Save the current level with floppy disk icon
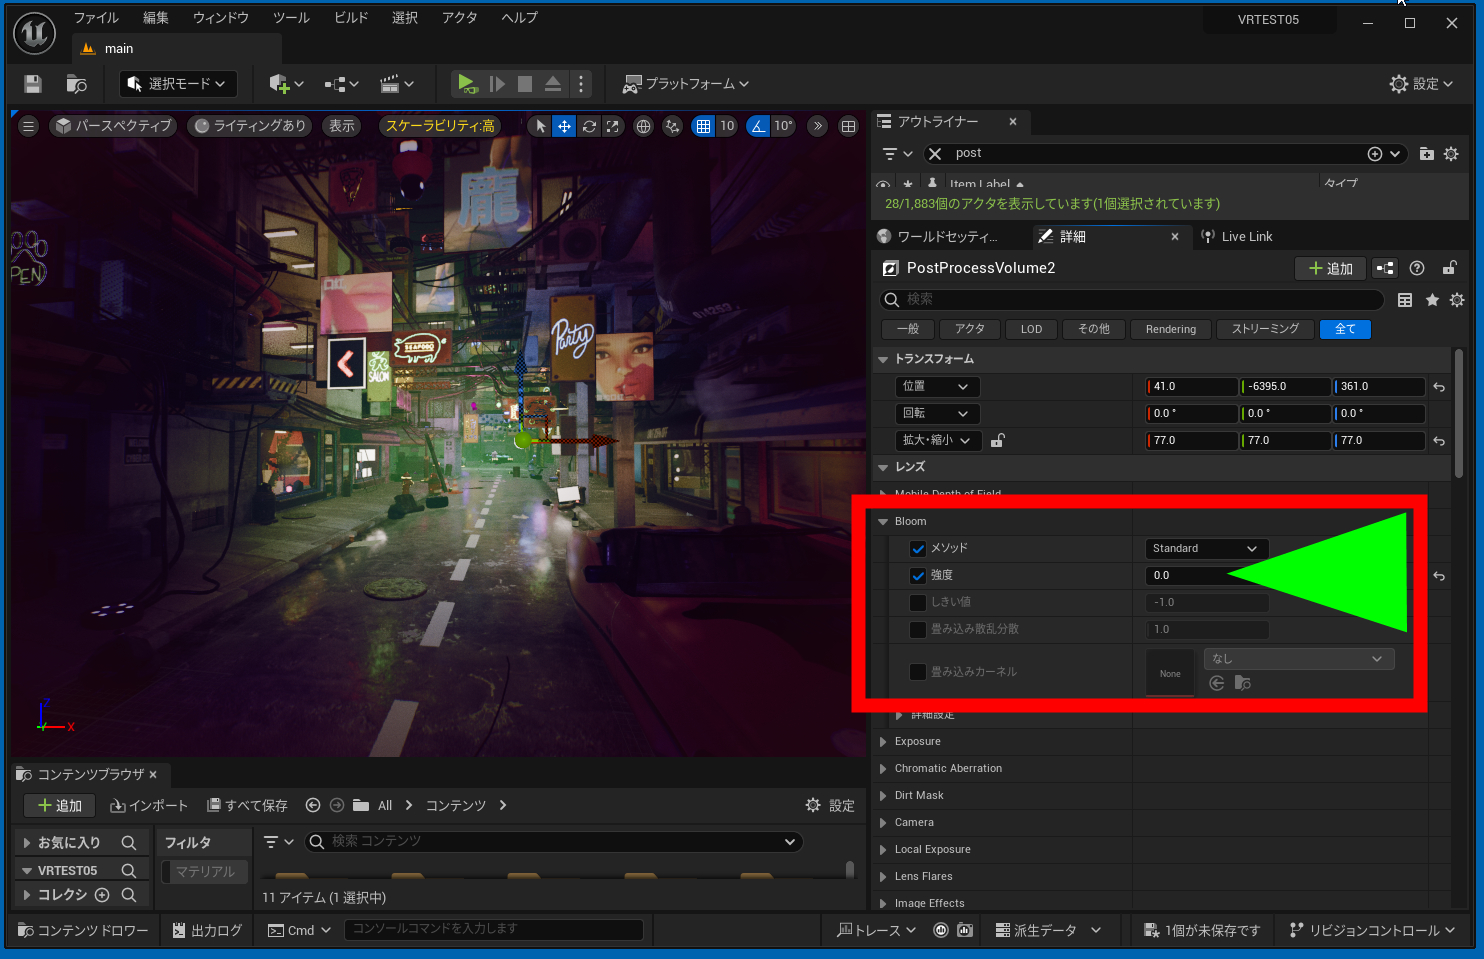This screenshot has height=959, width=1484. pyautogui.click(x=33, y=84)
